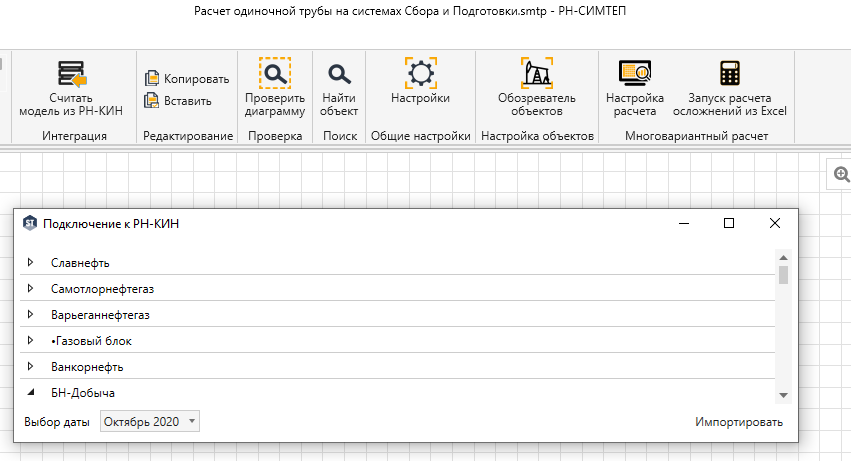
Task: Expand the Газовый блок tree node
Action: (30, 340)
